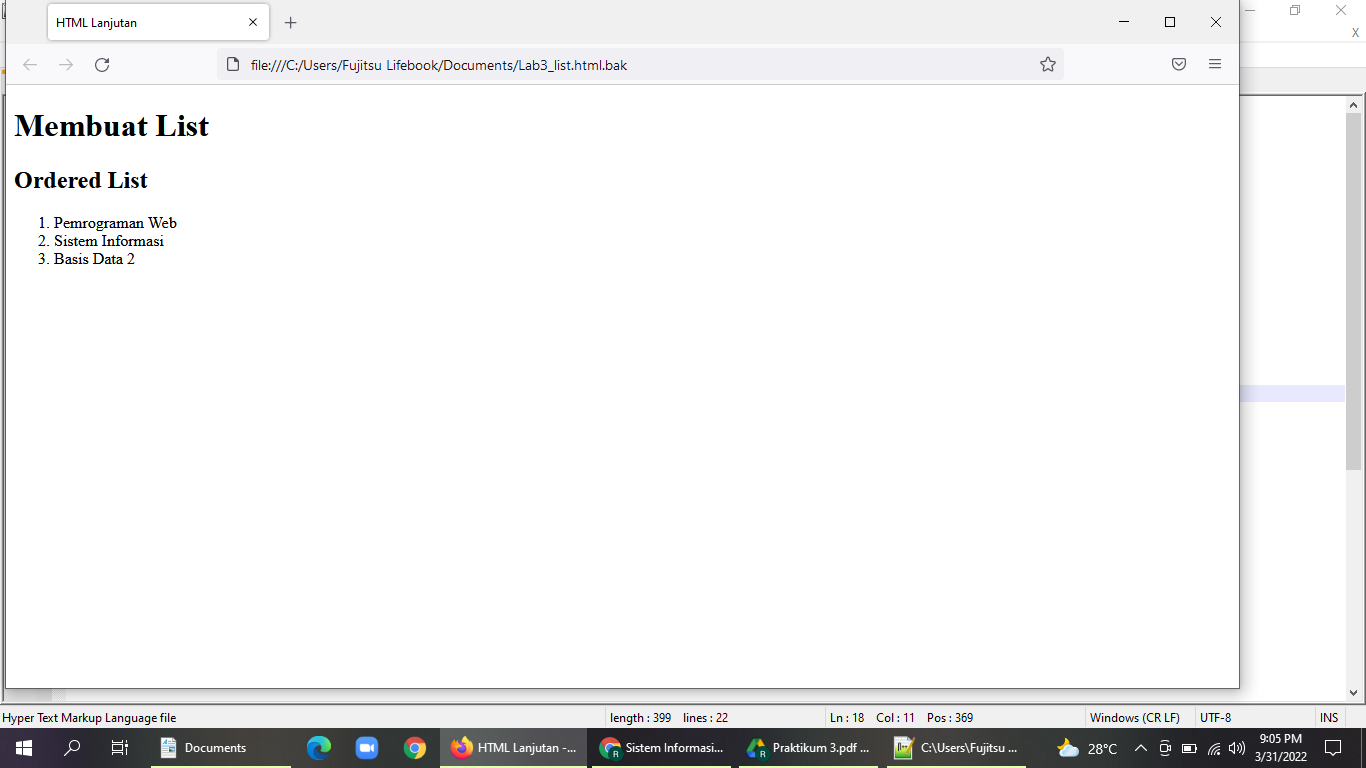The width and height of the screenshot is (1366, 768).
Task: Open the volume control icon
Action: click(x=1237, y=748)
